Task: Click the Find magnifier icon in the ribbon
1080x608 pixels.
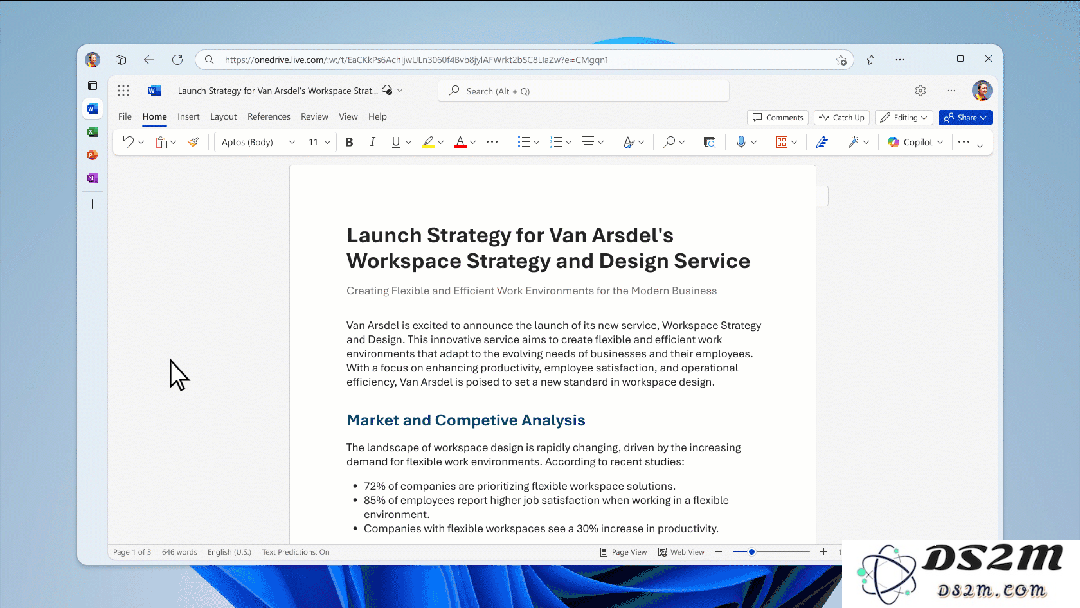Action: pos(668,142)
